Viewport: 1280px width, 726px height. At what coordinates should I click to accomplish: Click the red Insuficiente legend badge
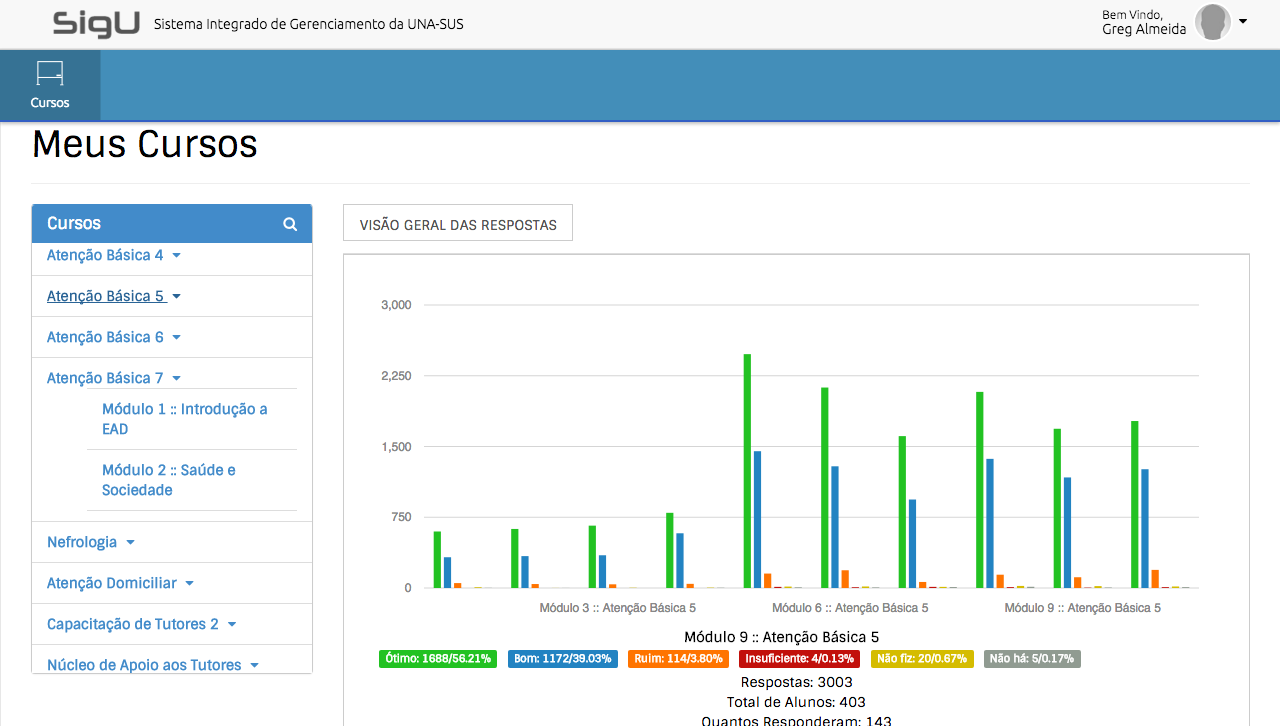click(x=799, y=659)
